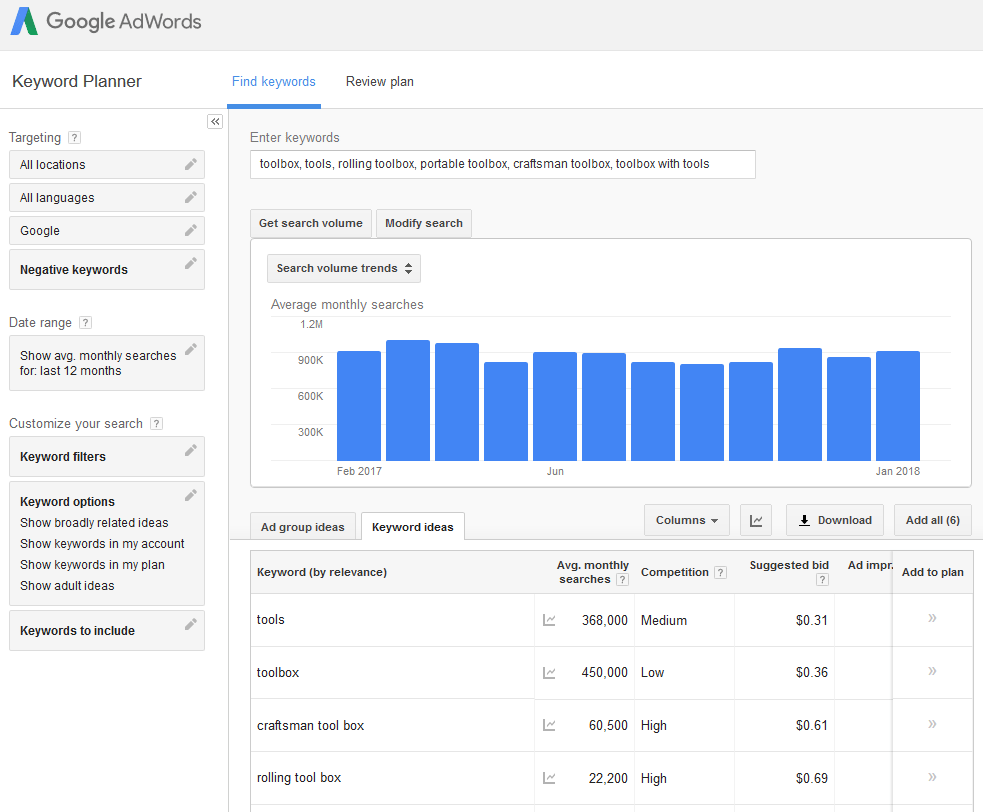Click the 450,000 searches value
Viewport: 983px width, 812px height.
click(x=604, y=672)
